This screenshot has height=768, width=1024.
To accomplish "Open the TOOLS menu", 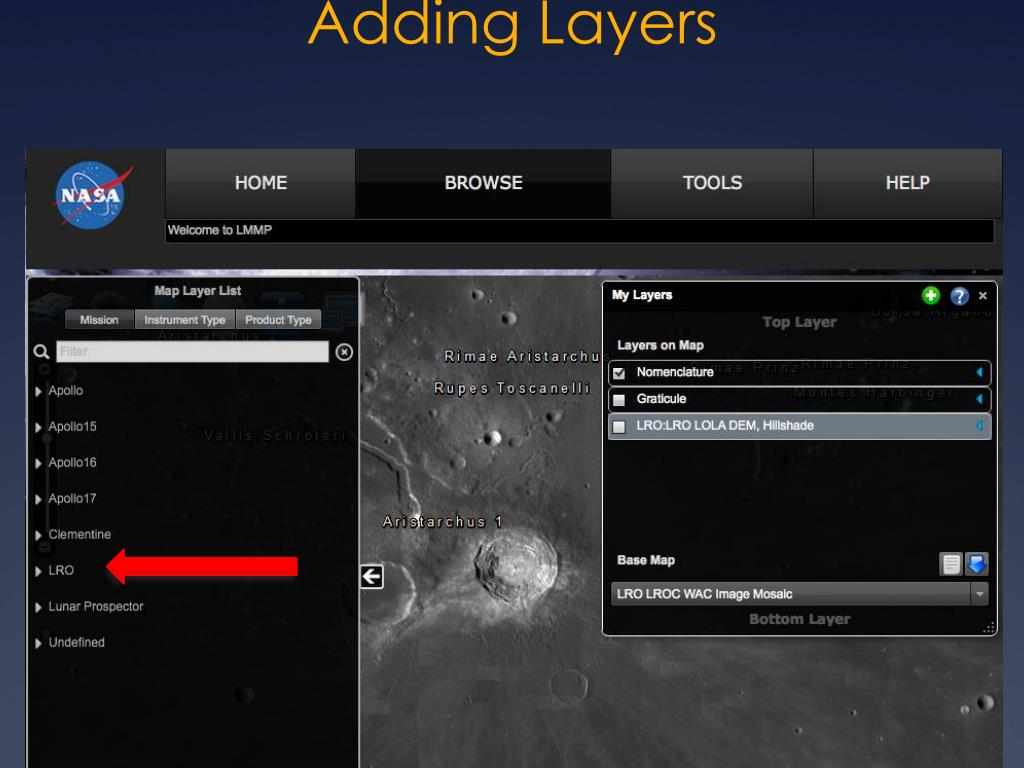I will click(712, 183).
